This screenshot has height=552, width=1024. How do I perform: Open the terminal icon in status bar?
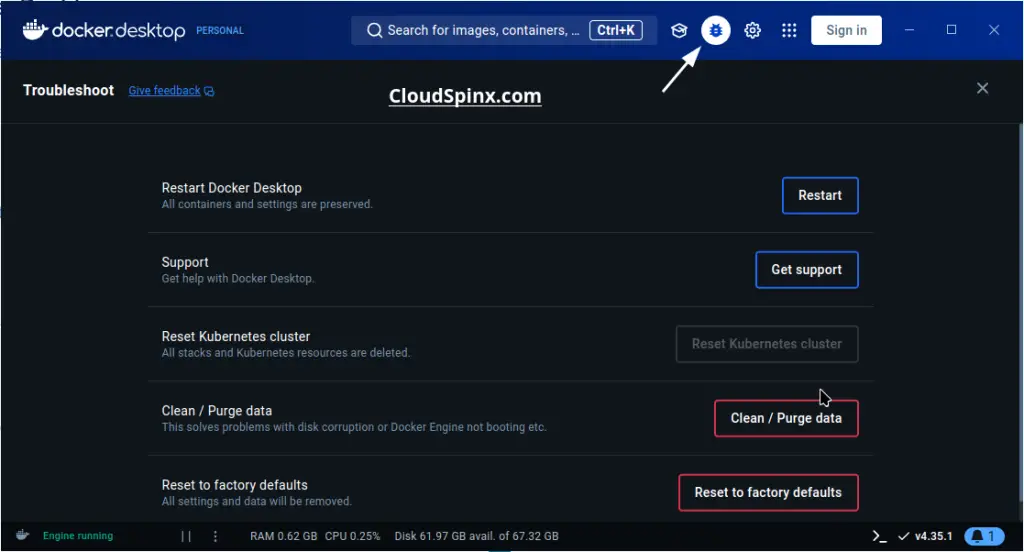tap(879, 536)
